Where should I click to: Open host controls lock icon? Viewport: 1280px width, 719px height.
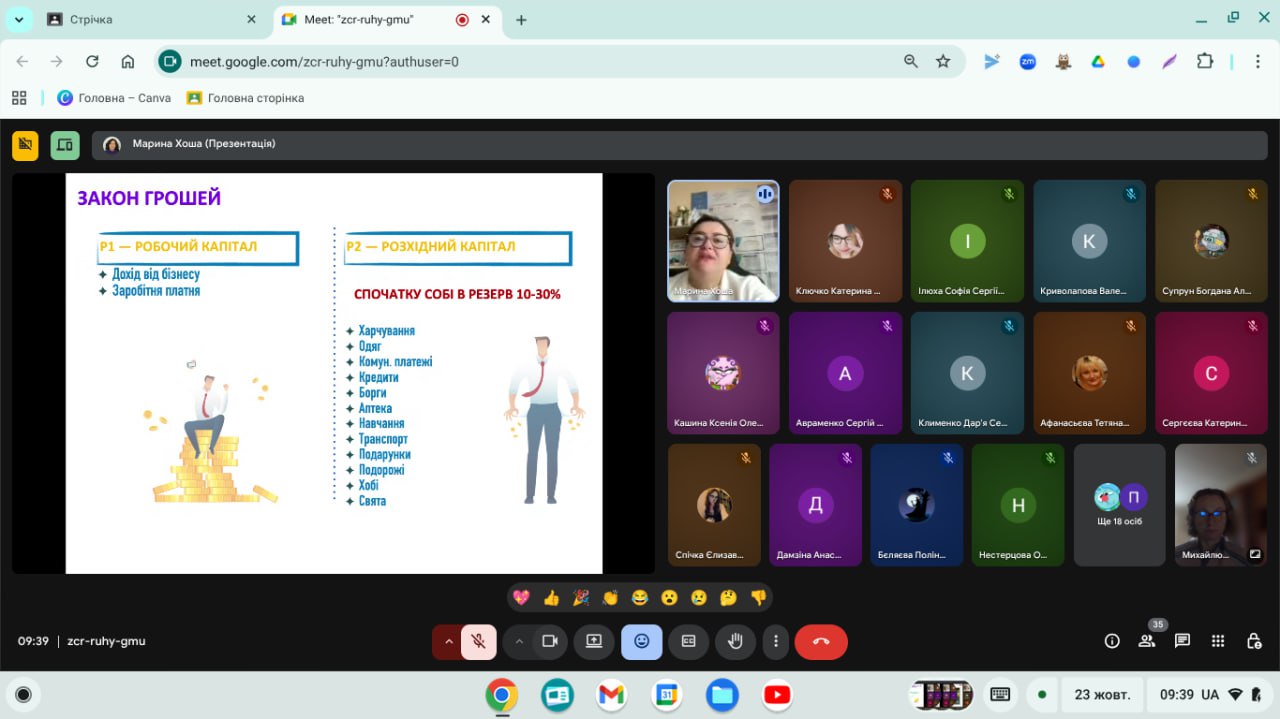click(x=1254, y=642)
